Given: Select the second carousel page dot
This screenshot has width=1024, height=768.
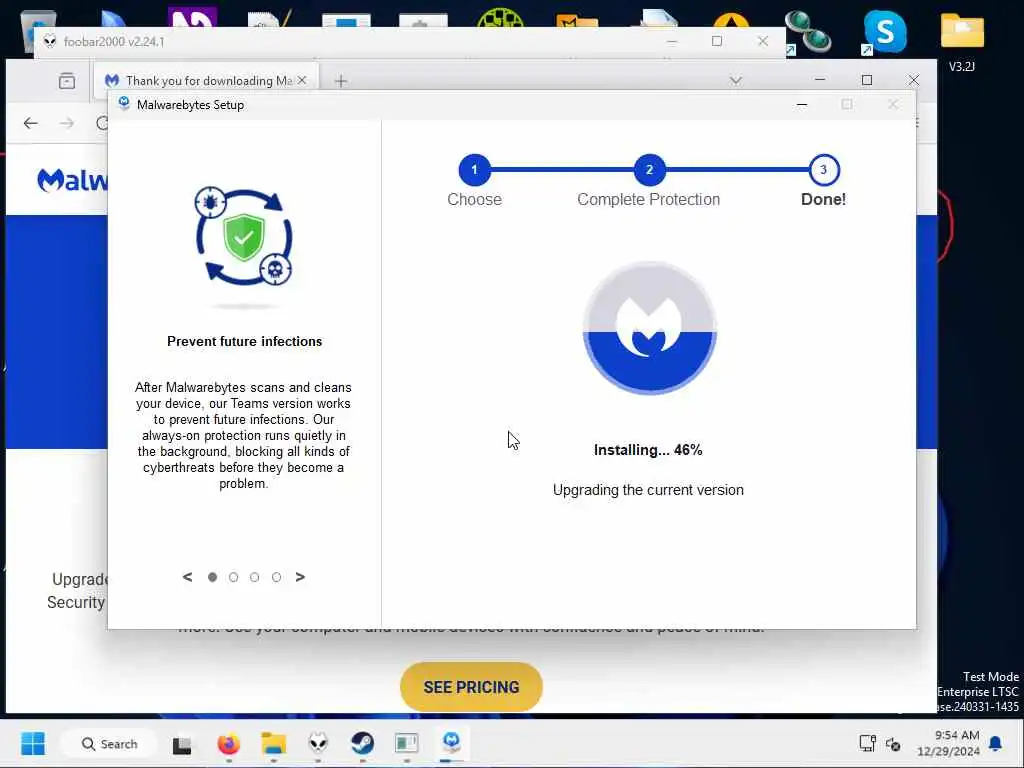Looking at the screenshot, I should (233, 577).
